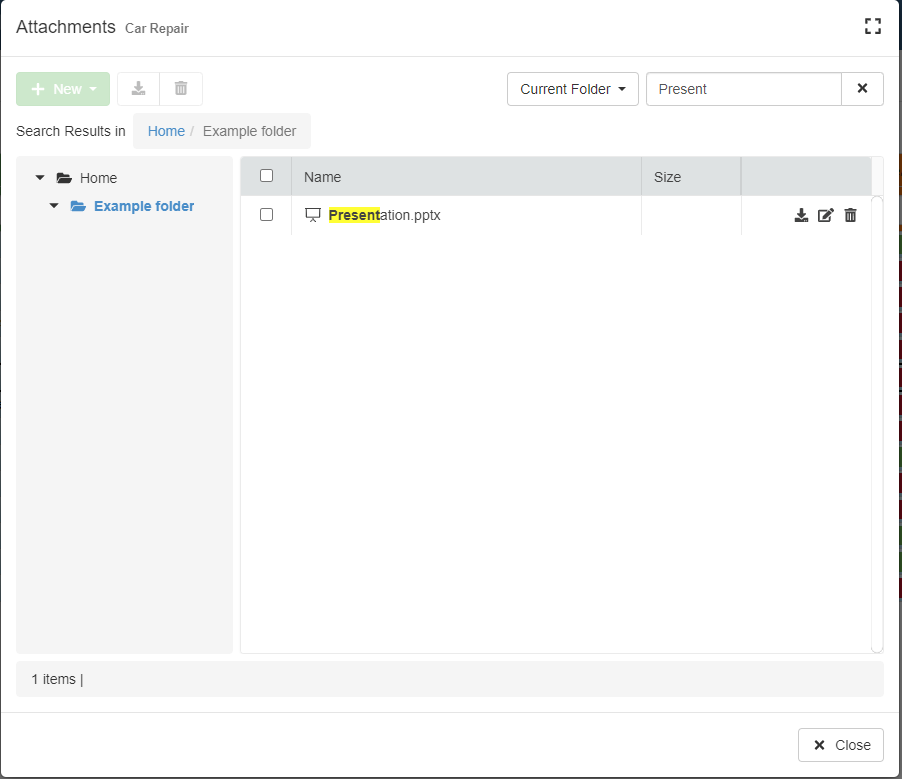
Task: Click the toolbar download icon
Action: point(139,89)
